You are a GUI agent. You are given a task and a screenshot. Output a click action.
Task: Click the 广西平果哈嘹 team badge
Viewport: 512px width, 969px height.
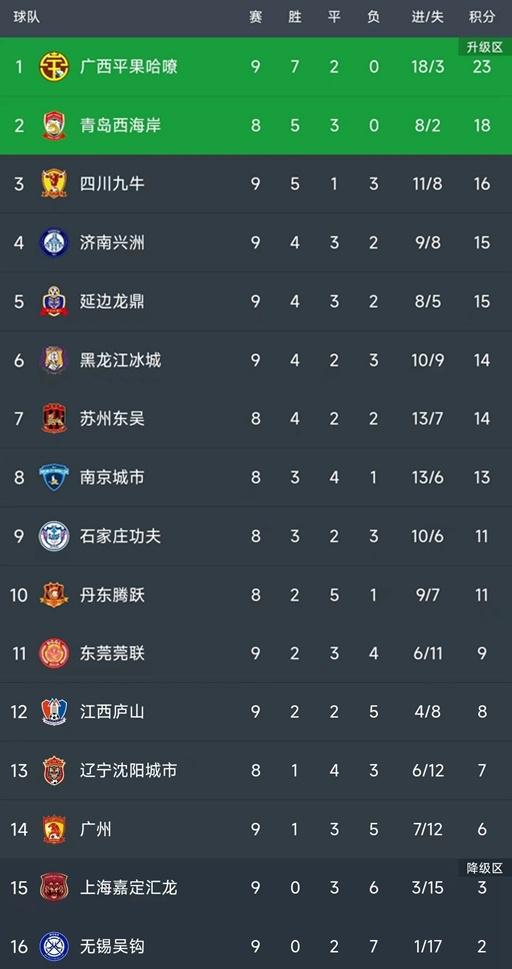click(54, 67)
